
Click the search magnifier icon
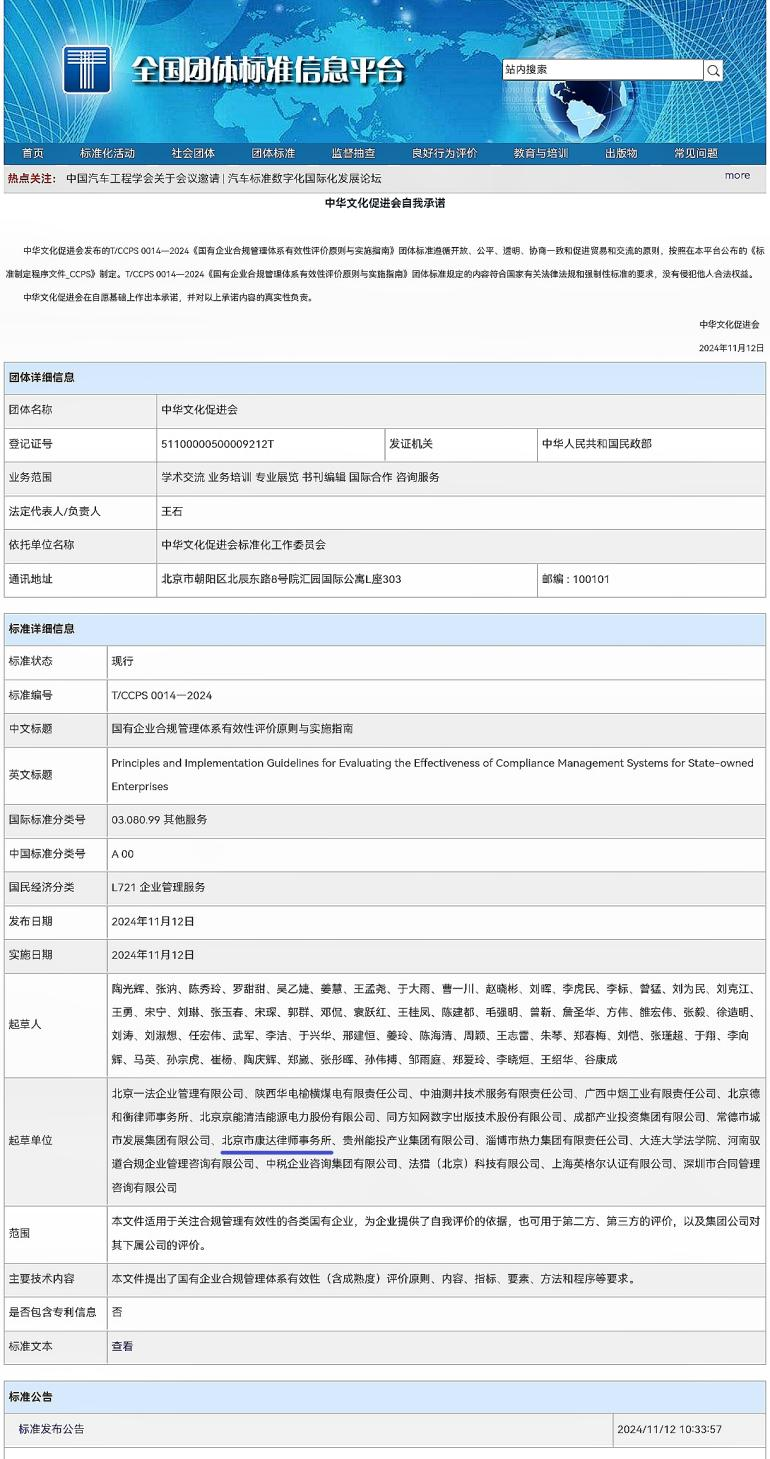click(713, 70)
